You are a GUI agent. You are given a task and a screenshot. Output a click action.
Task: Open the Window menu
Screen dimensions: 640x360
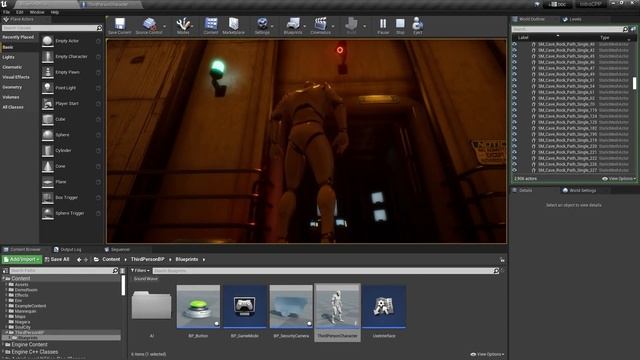pos(37,12)
